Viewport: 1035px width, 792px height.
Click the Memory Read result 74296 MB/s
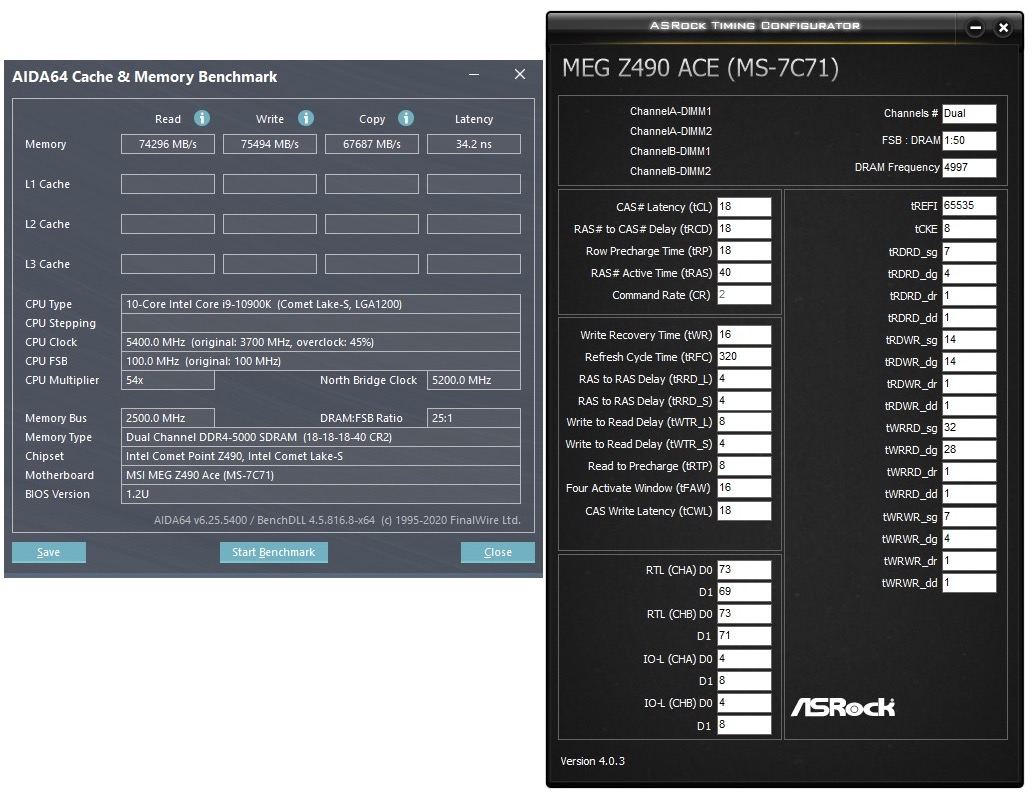pyautogui.click(x=168, y=144)
